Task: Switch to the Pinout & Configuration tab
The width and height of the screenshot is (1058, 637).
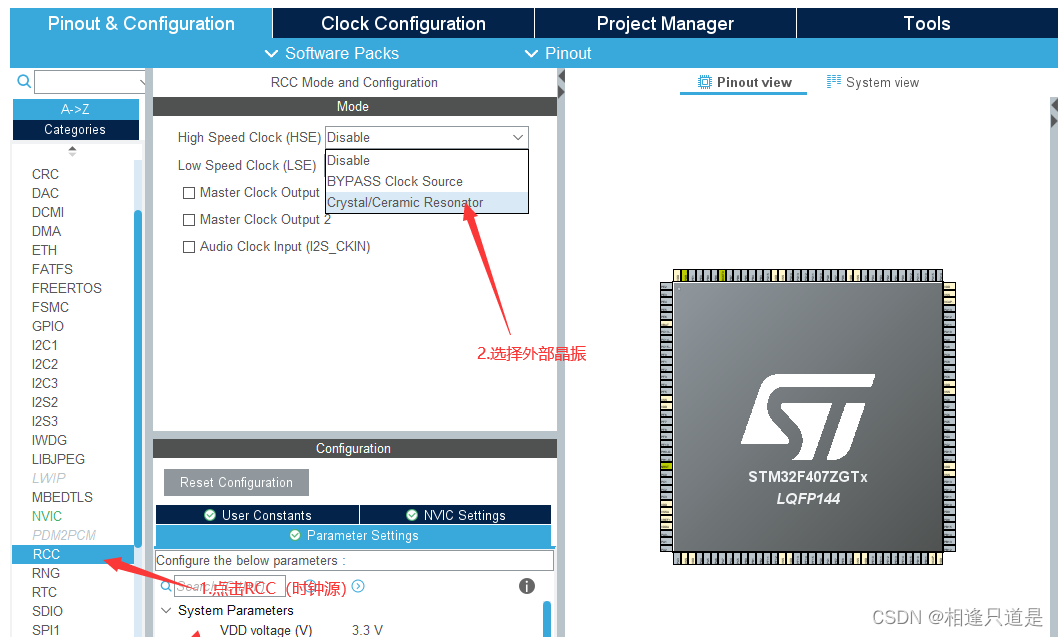Action: [x=141, y=24]
